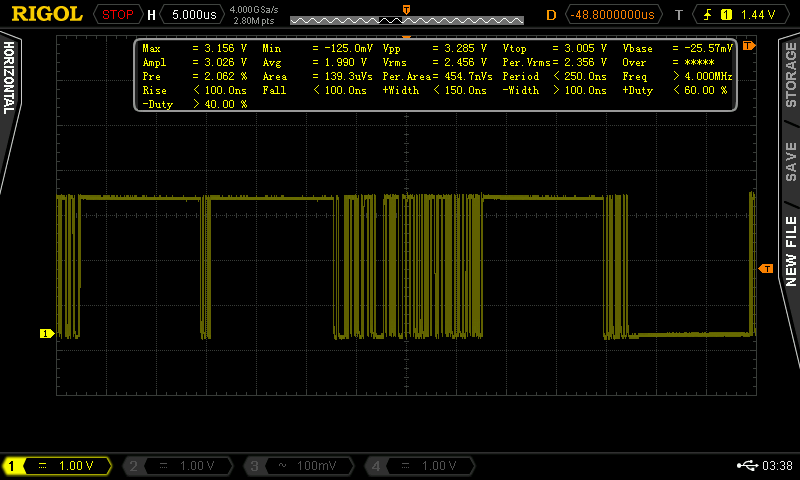
Task: Click the 4.000GSa/s sample rate text
Action: click(x=254, y=9)
